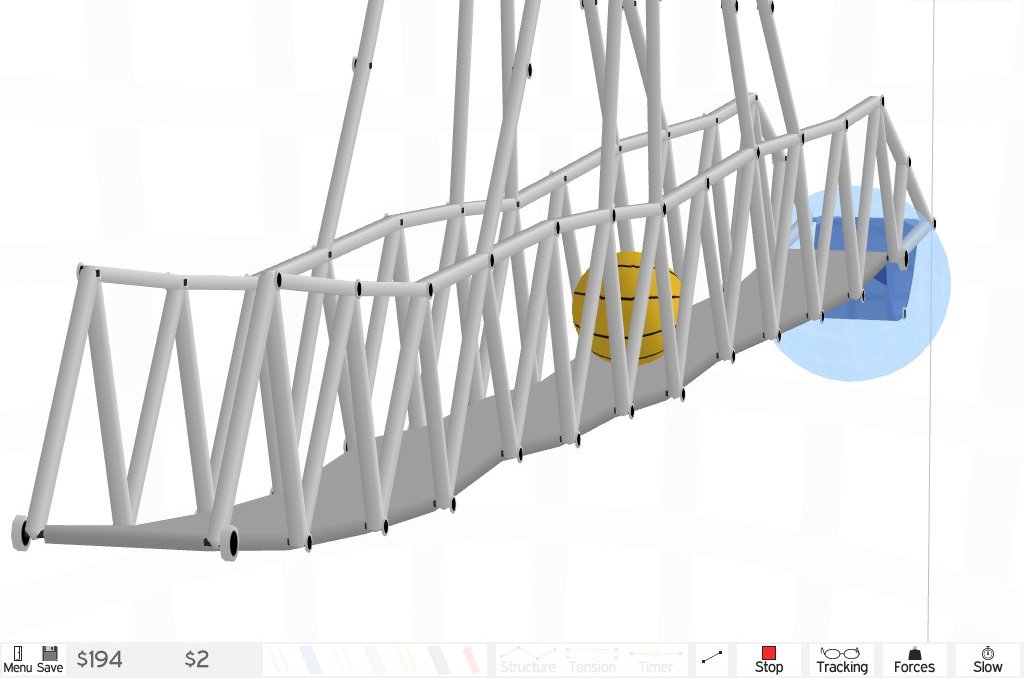Enable Slow motion stopwatch icon
The width and height of the screenshot is (1024, 678).
[987, 659]
